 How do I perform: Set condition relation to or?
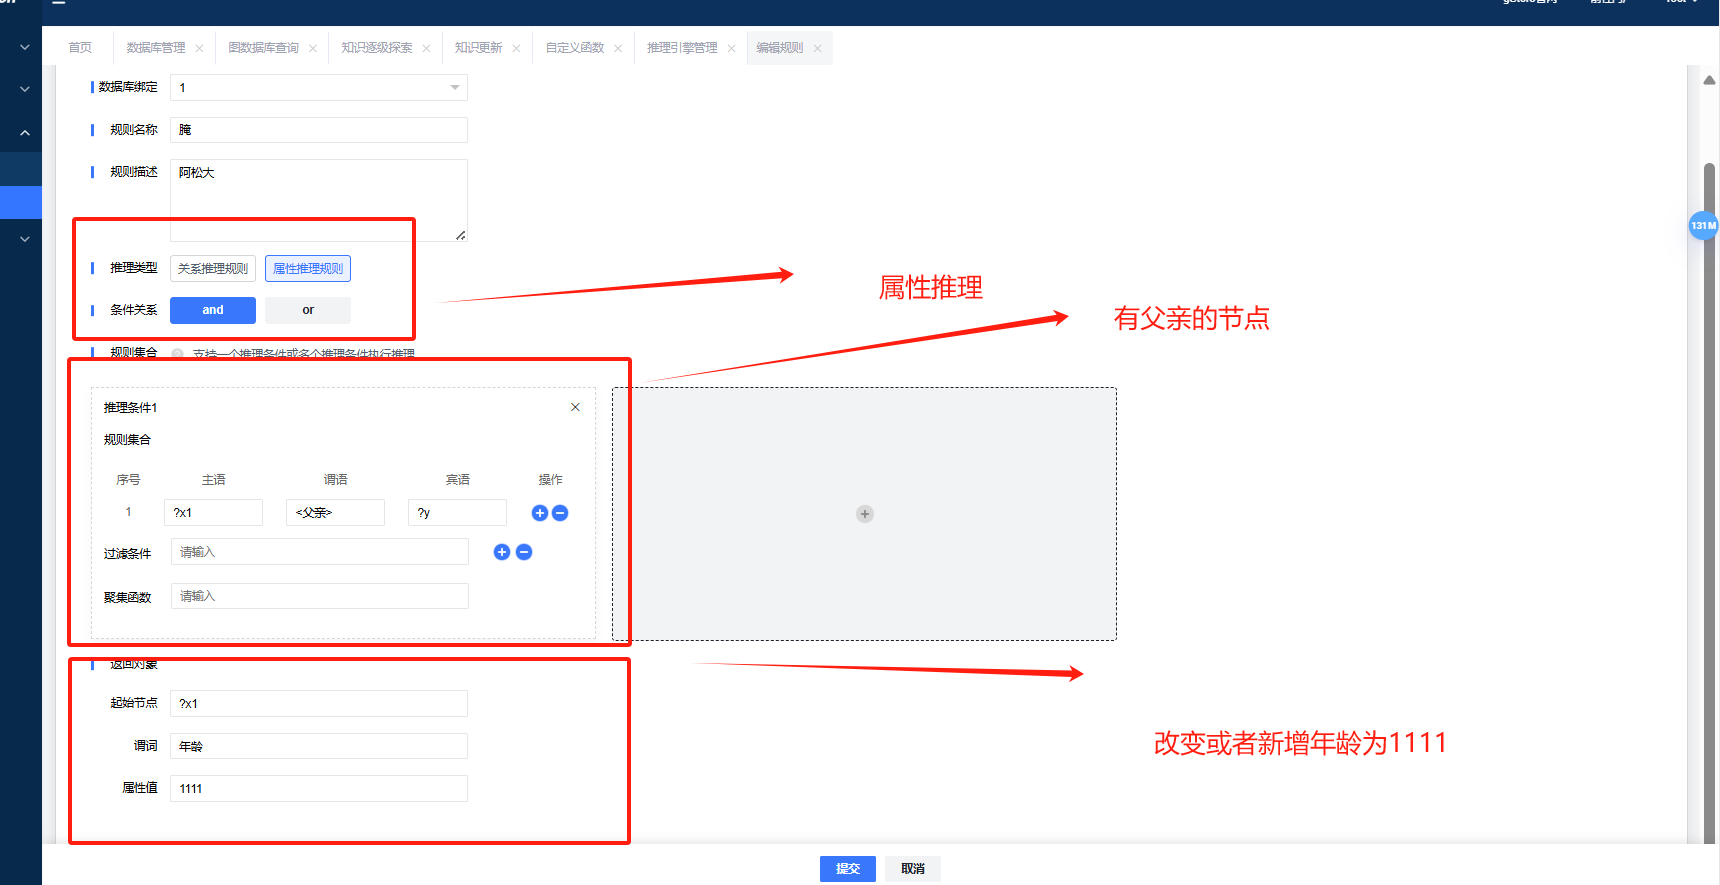308,310
